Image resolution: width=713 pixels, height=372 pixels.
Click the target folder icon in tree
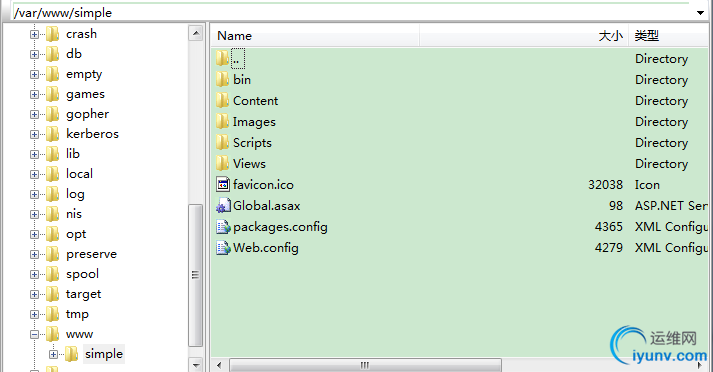(53, 294)
